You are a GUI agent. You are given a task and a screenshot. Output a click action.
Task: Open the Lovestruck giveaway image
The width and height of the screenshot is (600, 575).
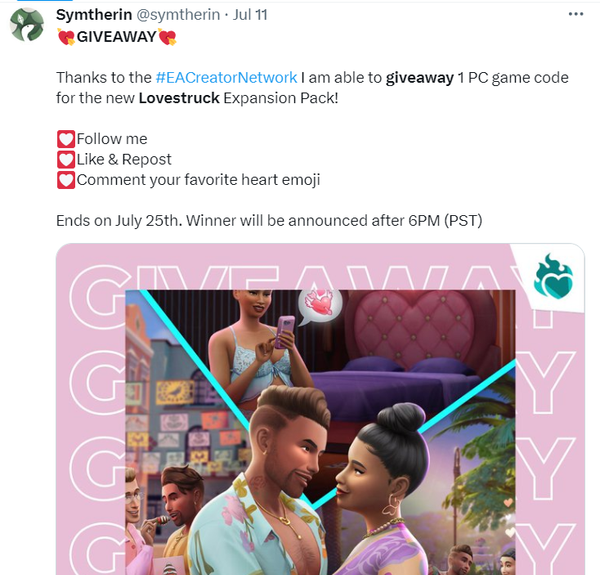coord(320,409)
